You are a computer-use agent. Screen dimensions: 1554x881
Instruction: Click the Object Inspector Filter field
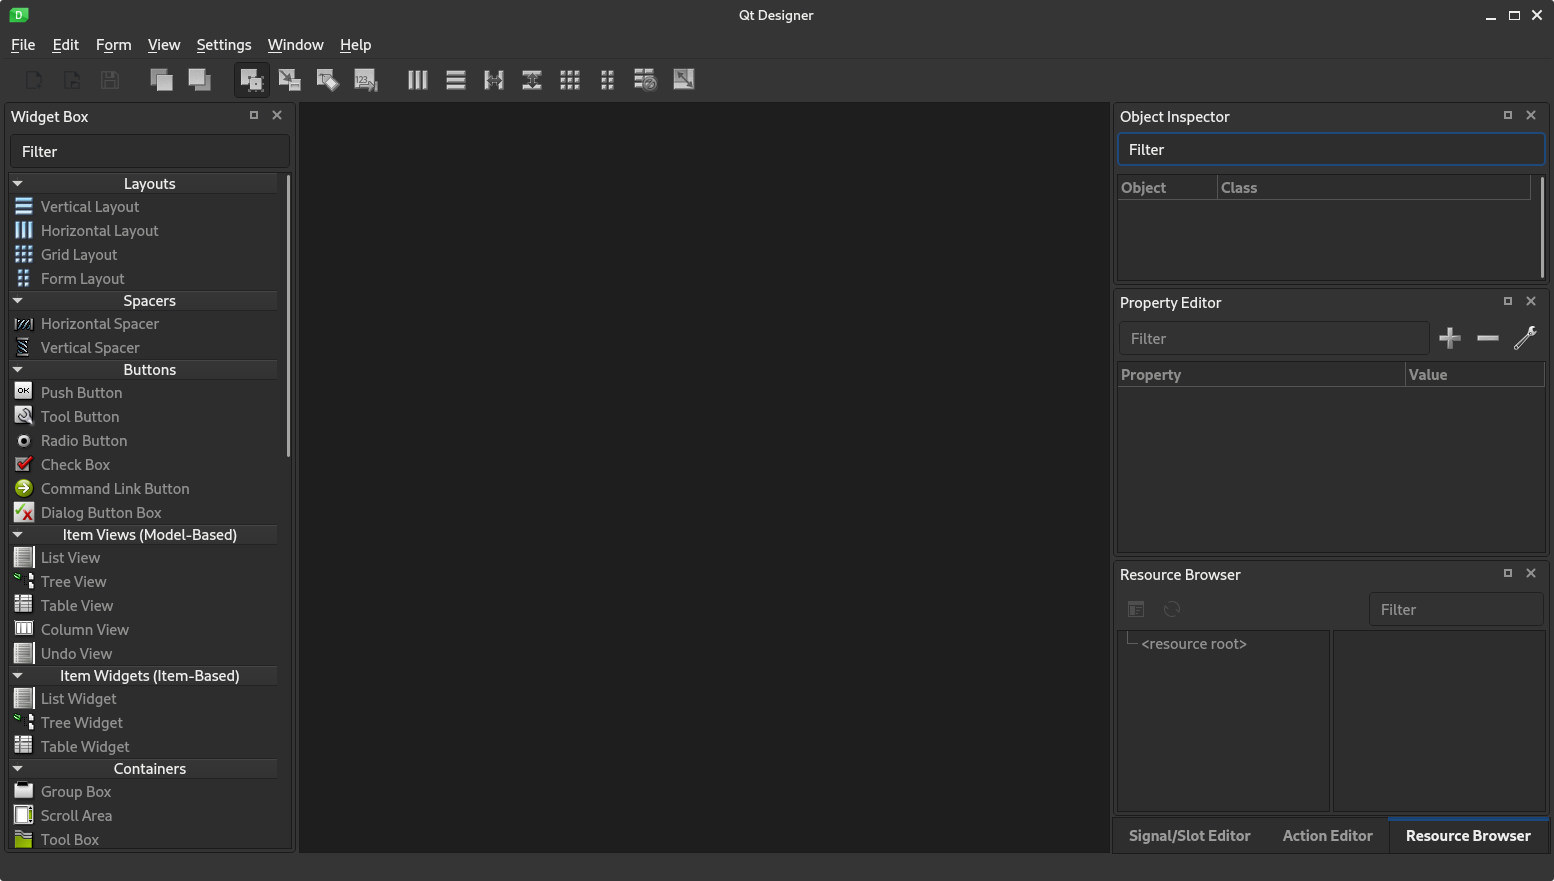[1331, 150]
